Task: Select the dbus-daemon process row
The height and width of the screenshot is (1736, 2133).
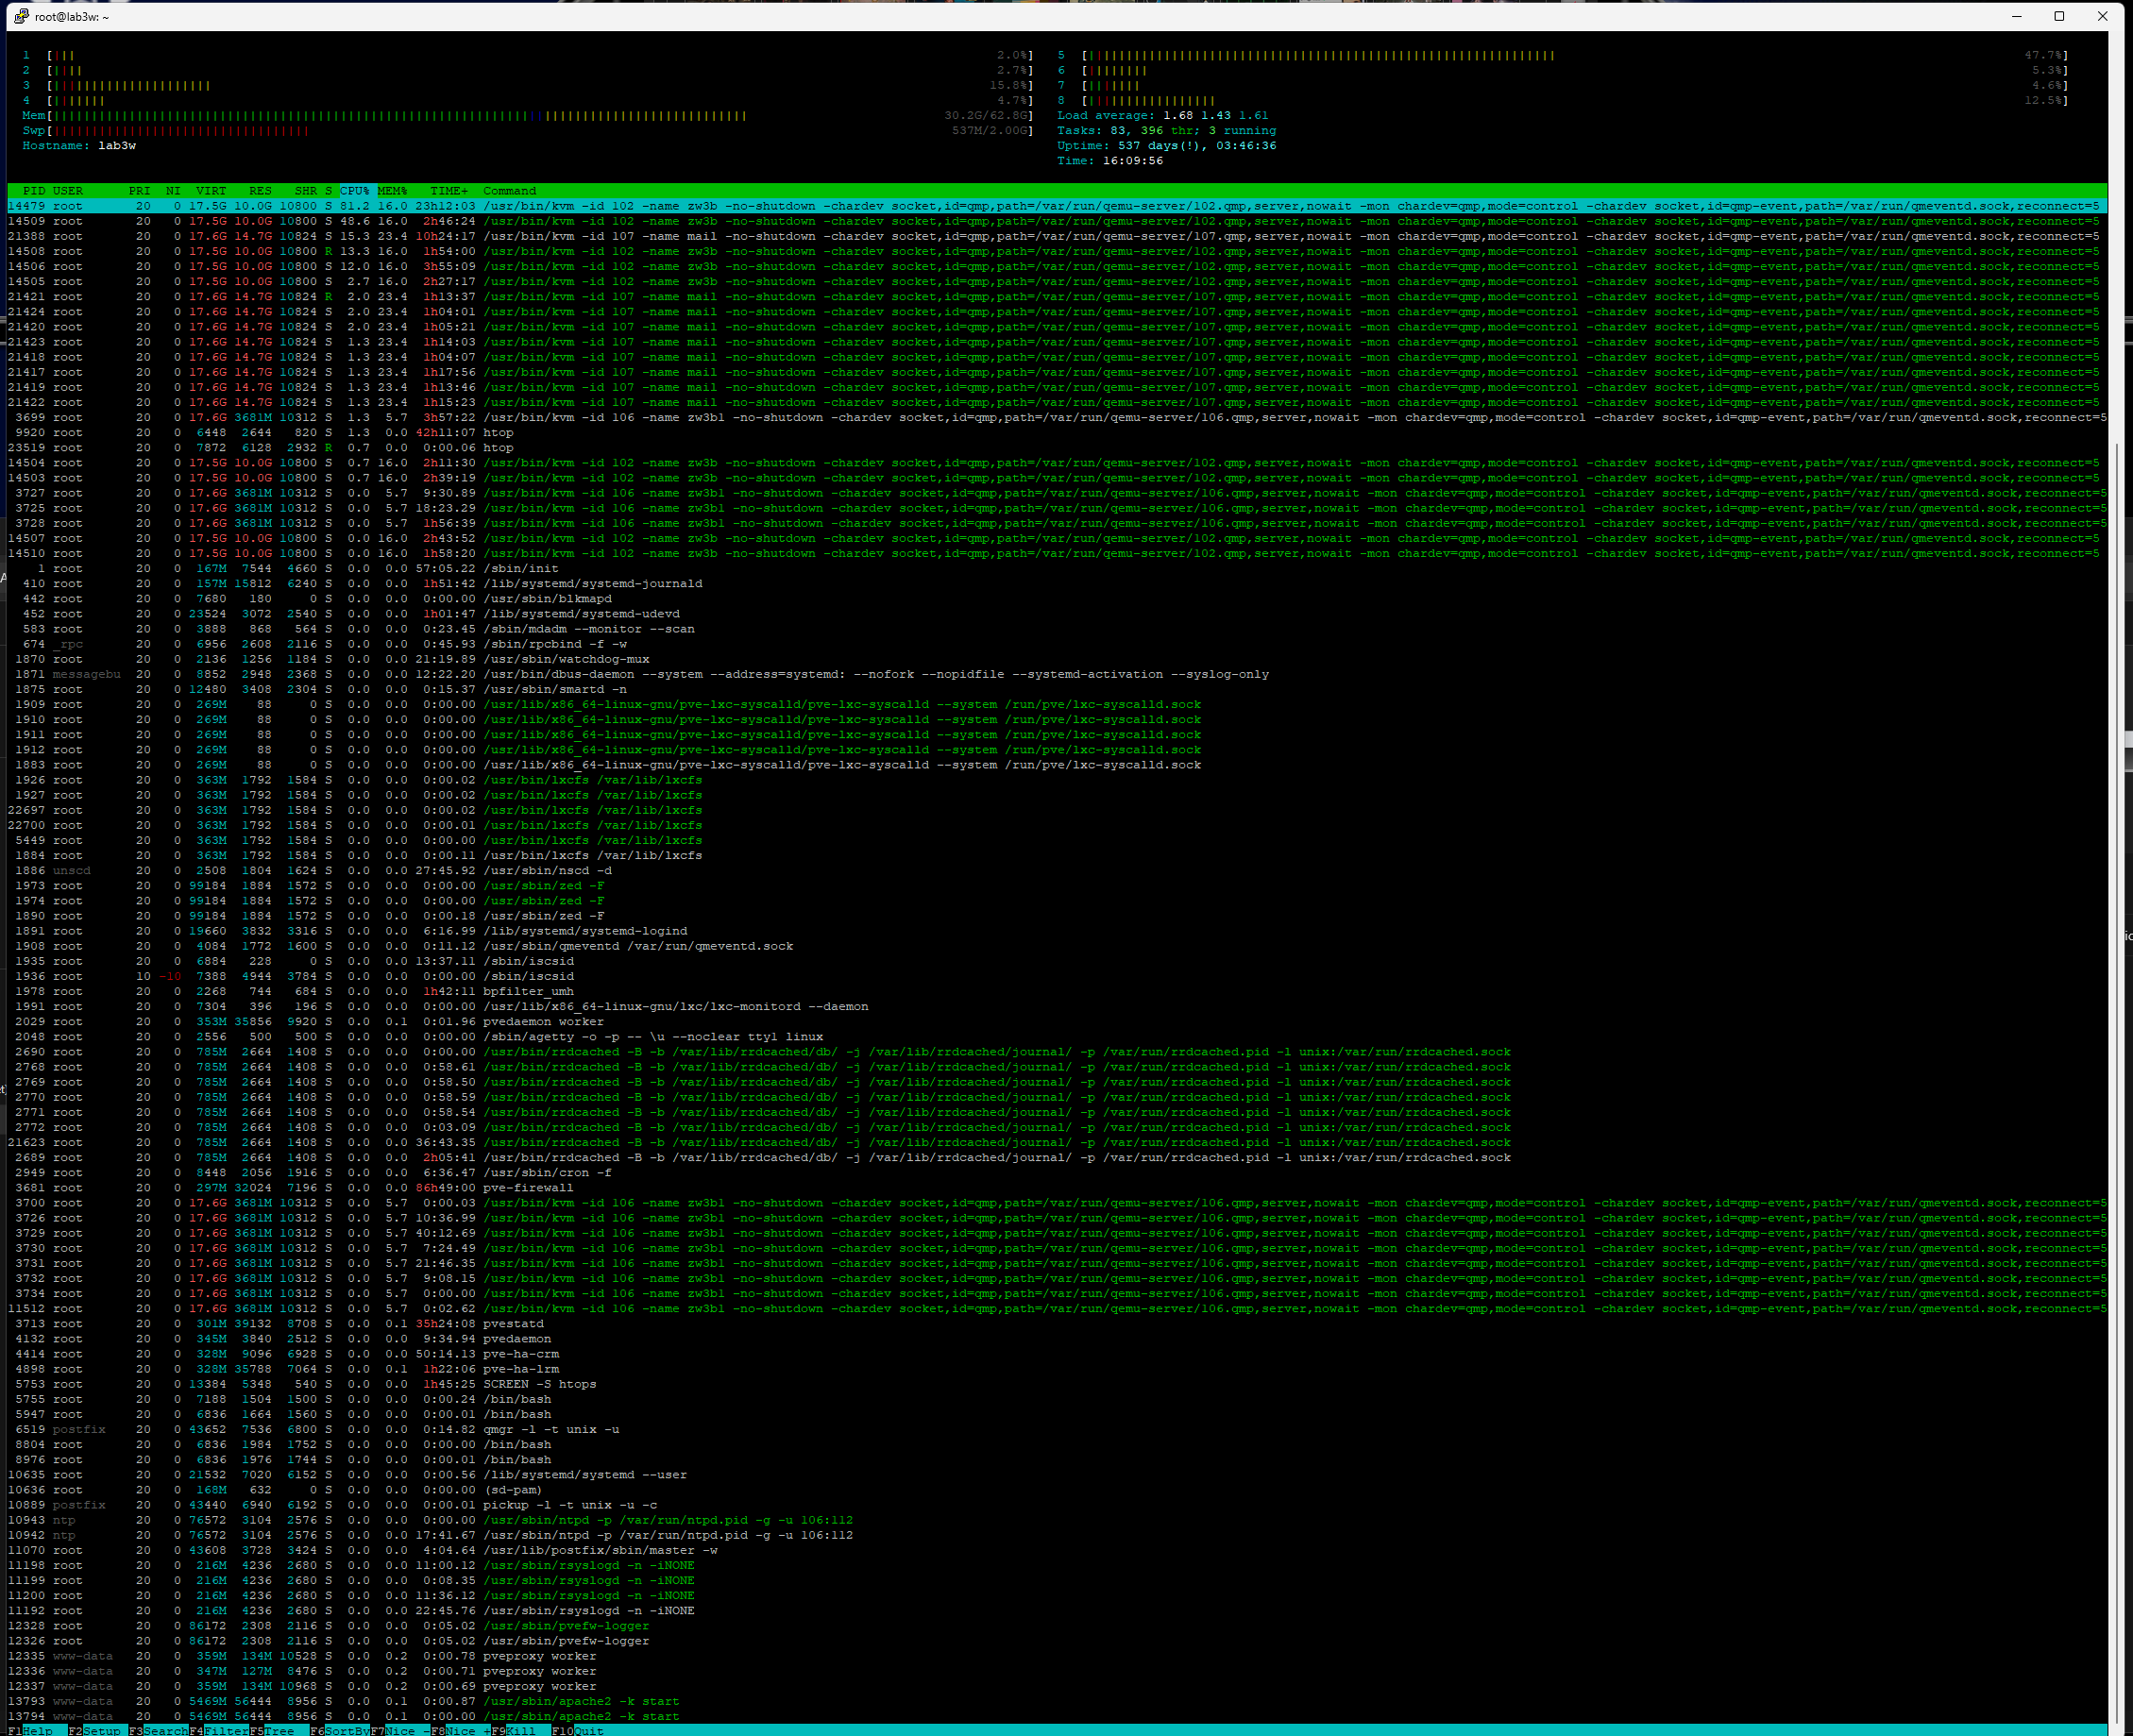Action: tap(1057, 674)
